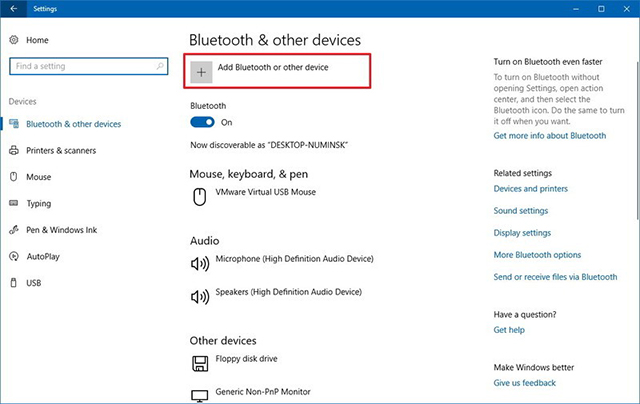
Task: Click the Audio section heading
Action: pos(204,241)
